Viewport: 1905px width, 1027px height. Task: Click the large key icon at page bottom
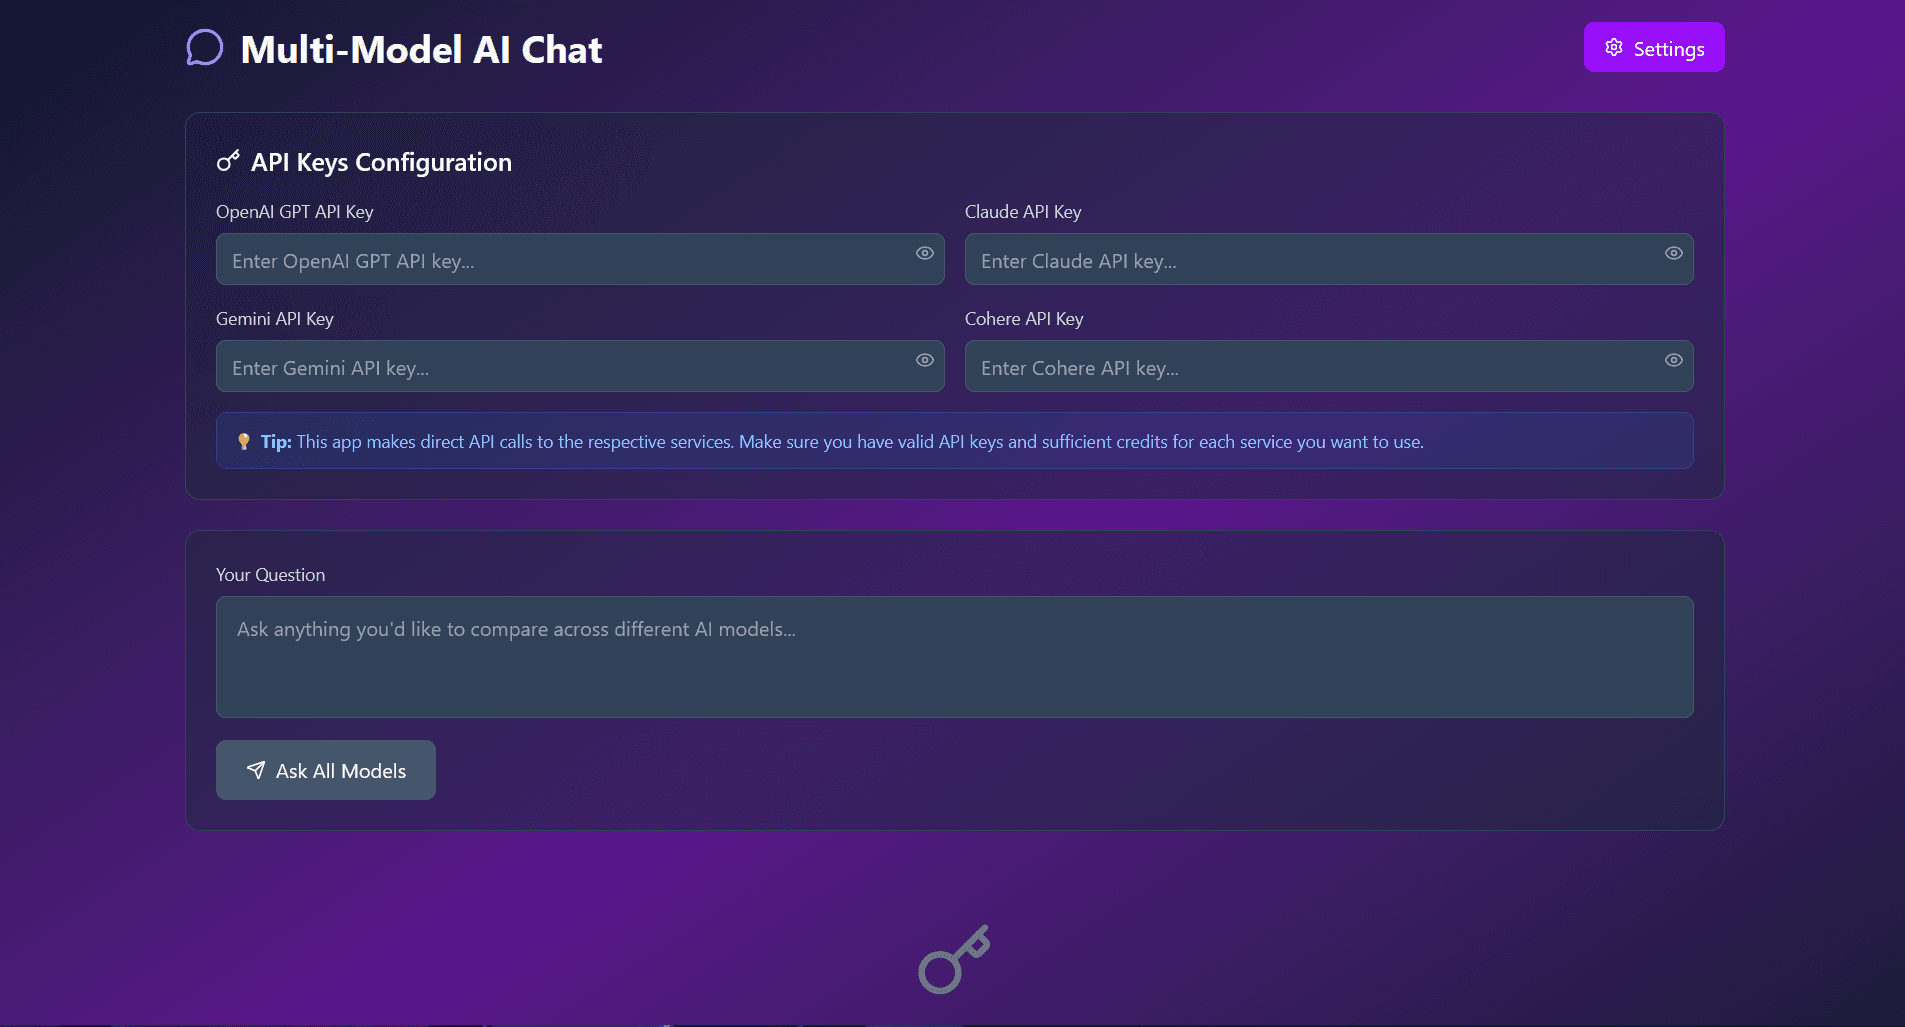[954, 959]
